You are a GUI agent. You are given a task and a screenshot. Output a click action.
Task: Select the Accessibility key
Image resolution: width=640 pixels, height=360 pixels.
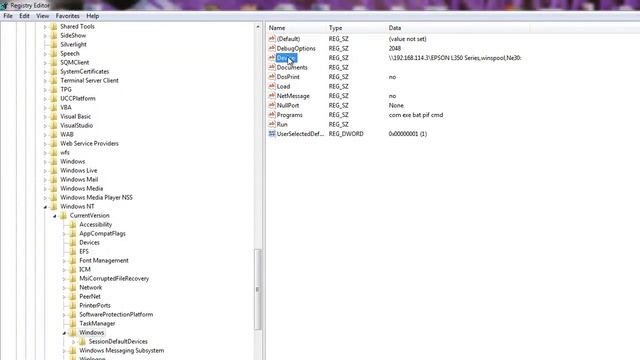(x=96, y=224)
